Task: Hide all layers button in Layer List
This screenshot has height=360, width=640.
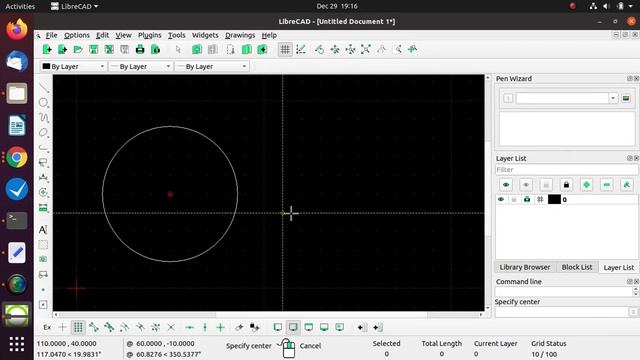Action: click(x=526, y=185)
